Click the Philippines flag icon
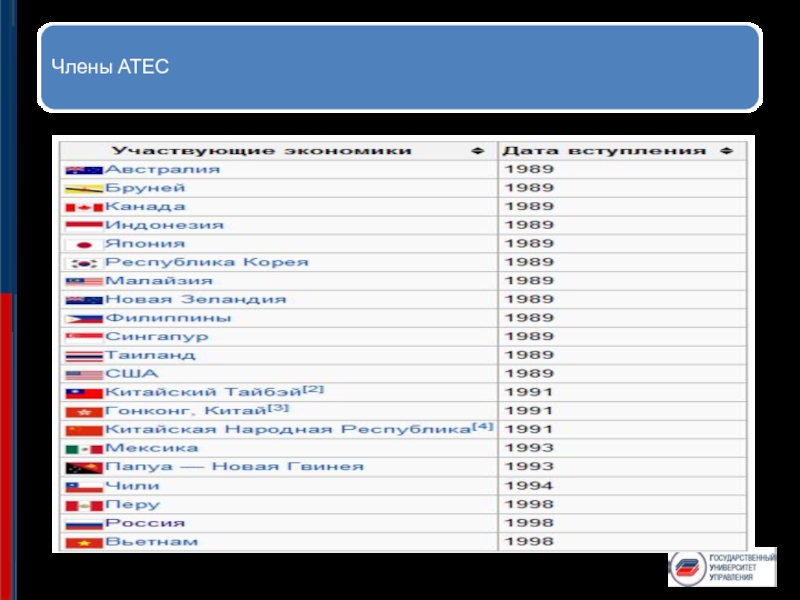 click(x=84, y=319)
